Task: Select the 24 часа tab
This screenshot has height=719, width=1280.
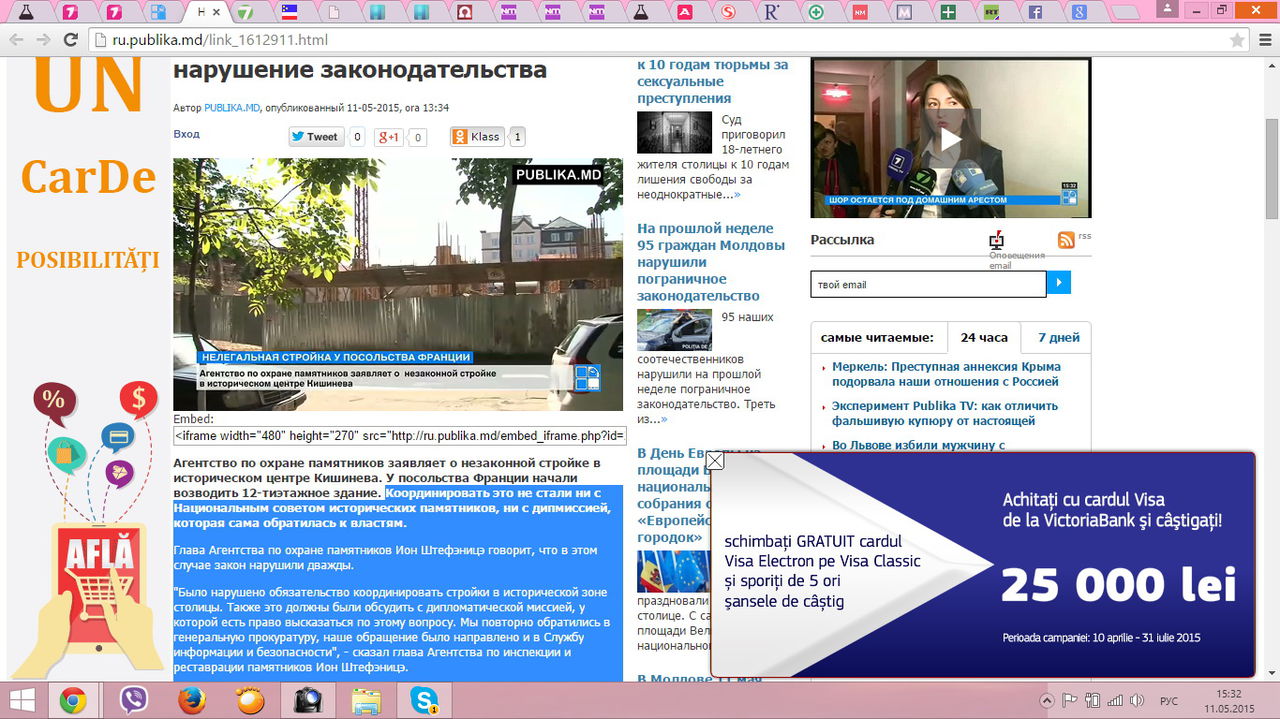Action: pos(984,337)
